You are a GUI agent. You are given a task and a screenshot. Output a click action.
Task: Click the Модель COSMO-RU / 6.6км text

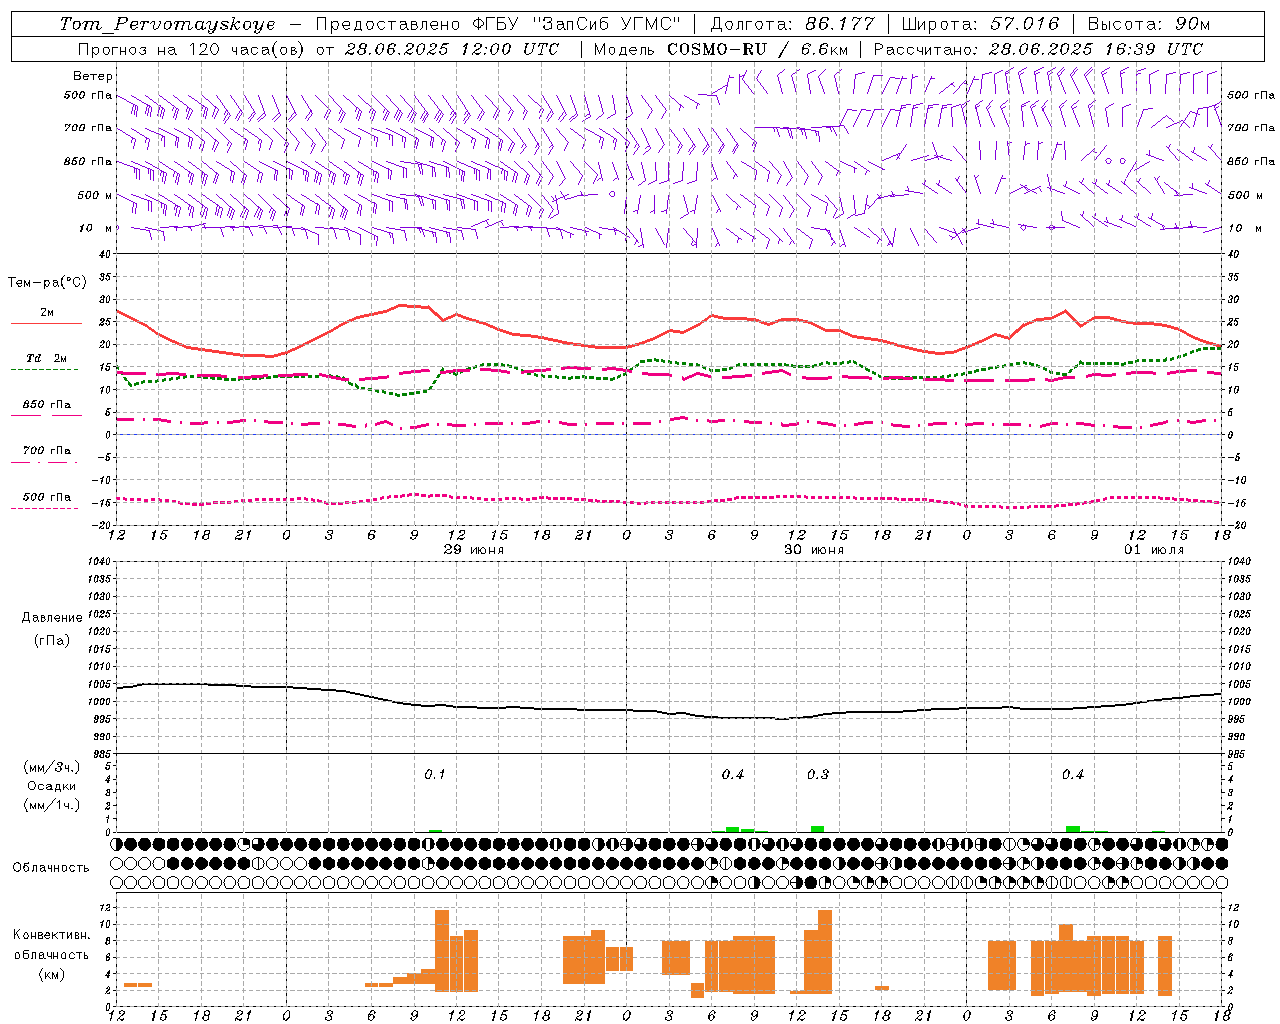[721, 49]
